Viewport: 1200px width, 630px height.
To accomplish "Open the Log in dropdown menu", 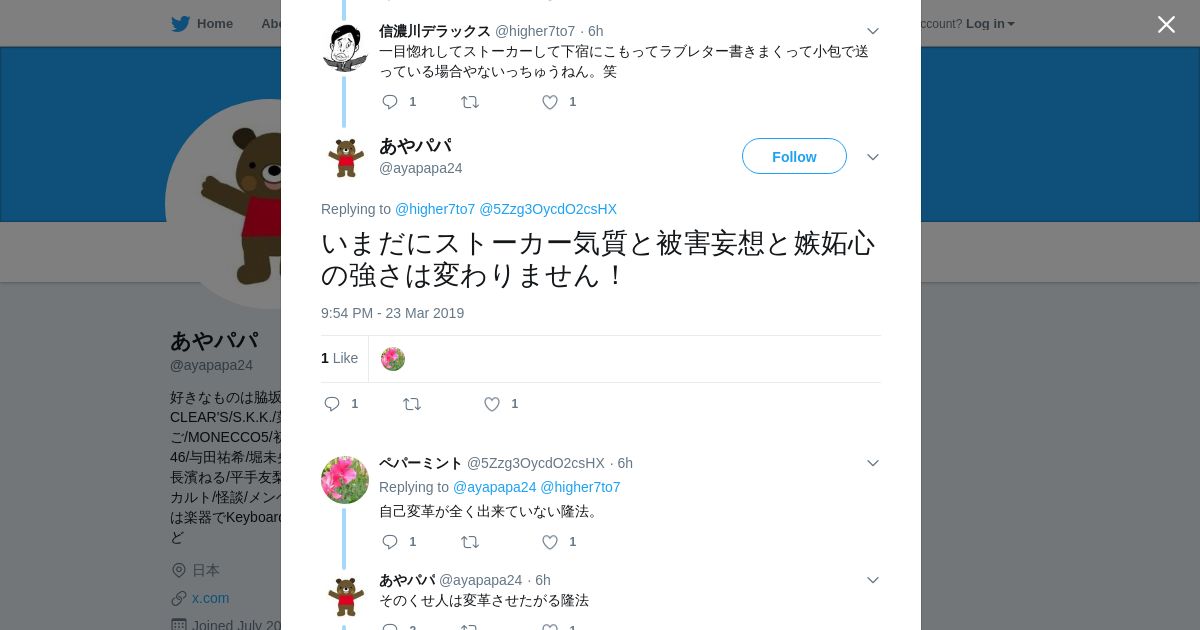I will [x=990, y=23].
